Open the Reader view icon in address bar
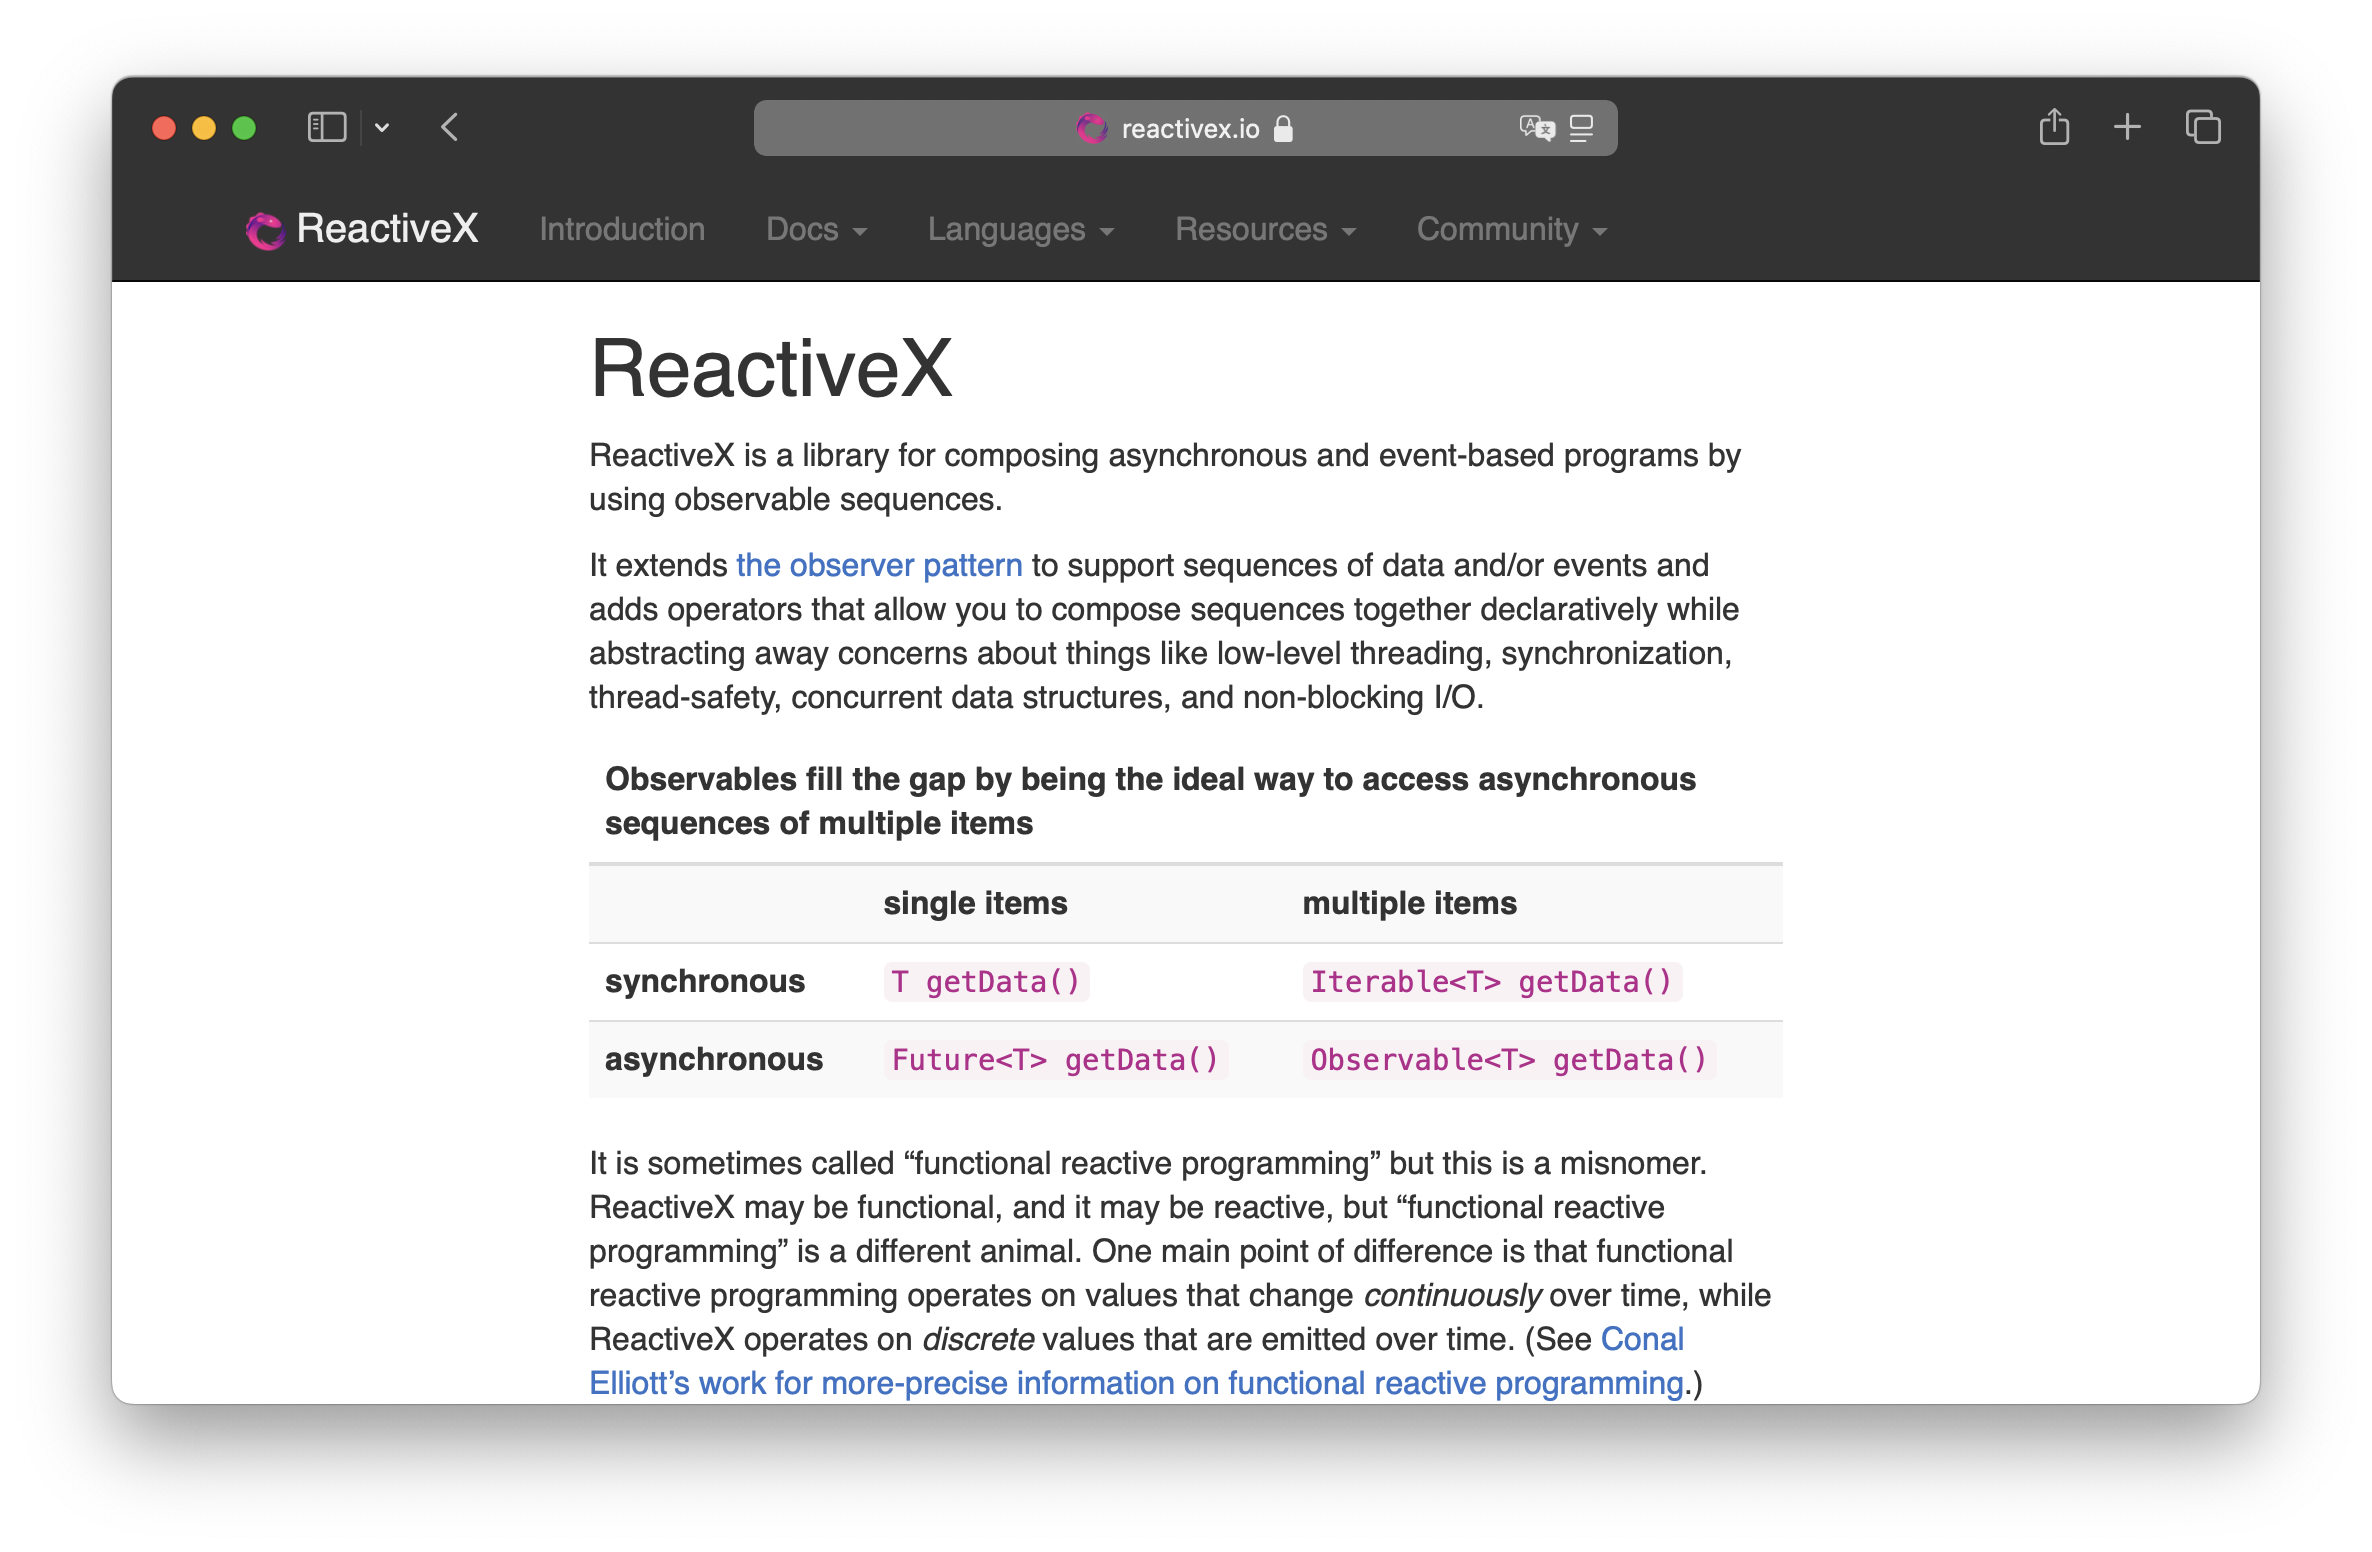 point(1581,128)
